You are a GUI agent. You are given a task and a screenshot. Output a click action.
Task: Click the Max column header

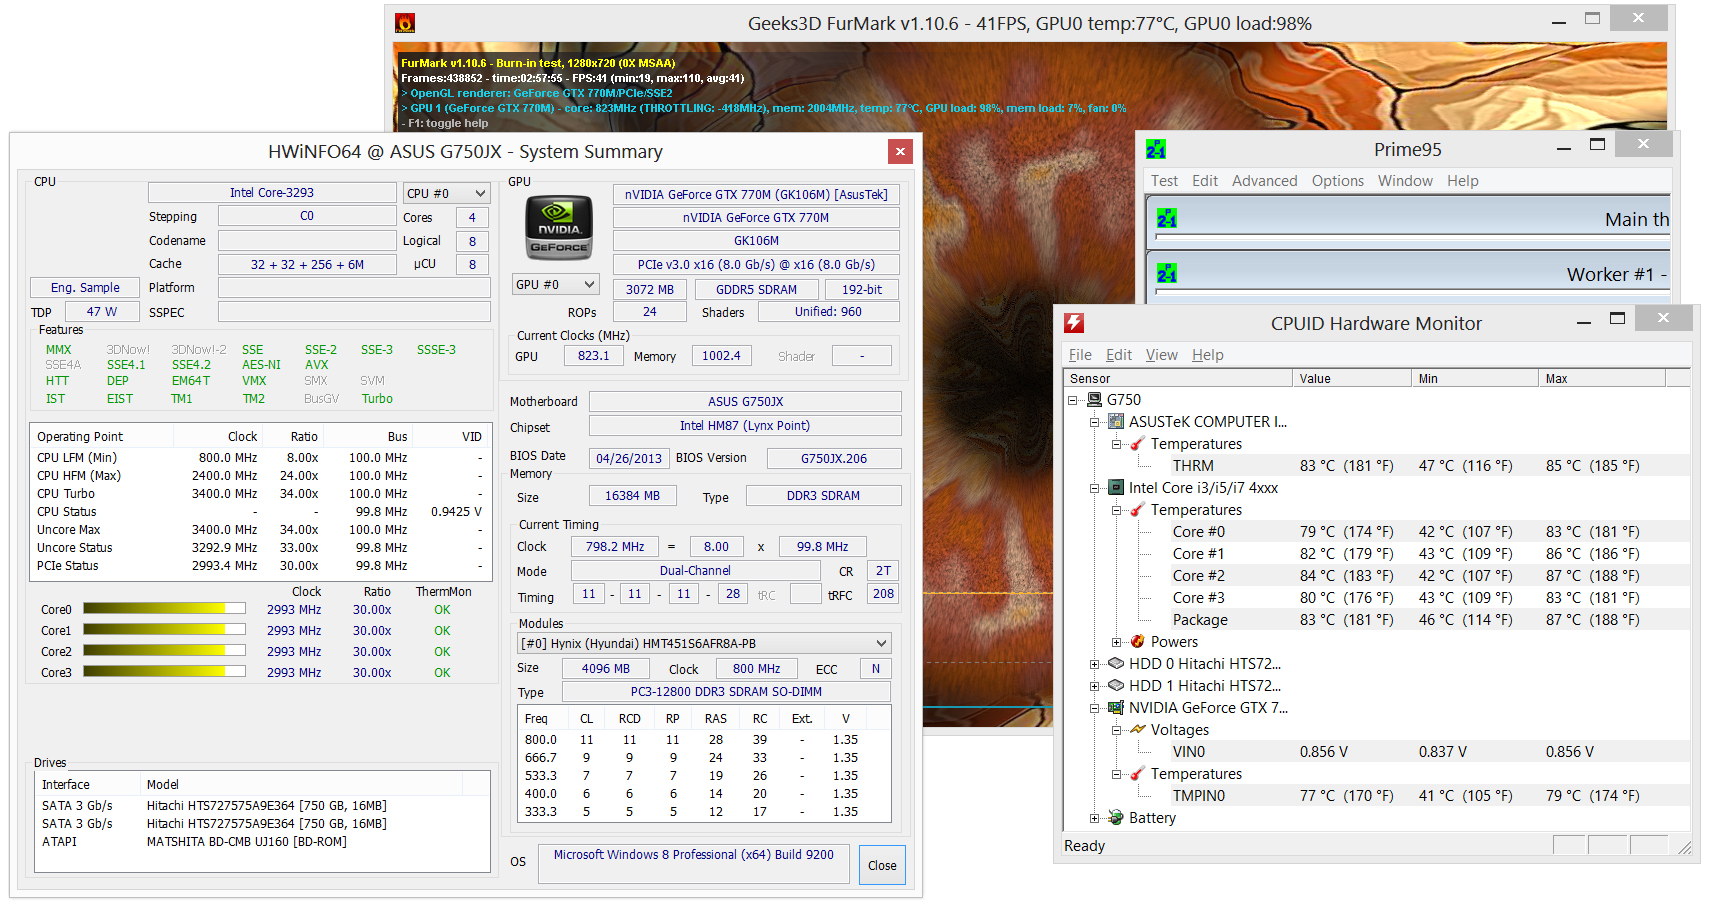point(1602,378)
